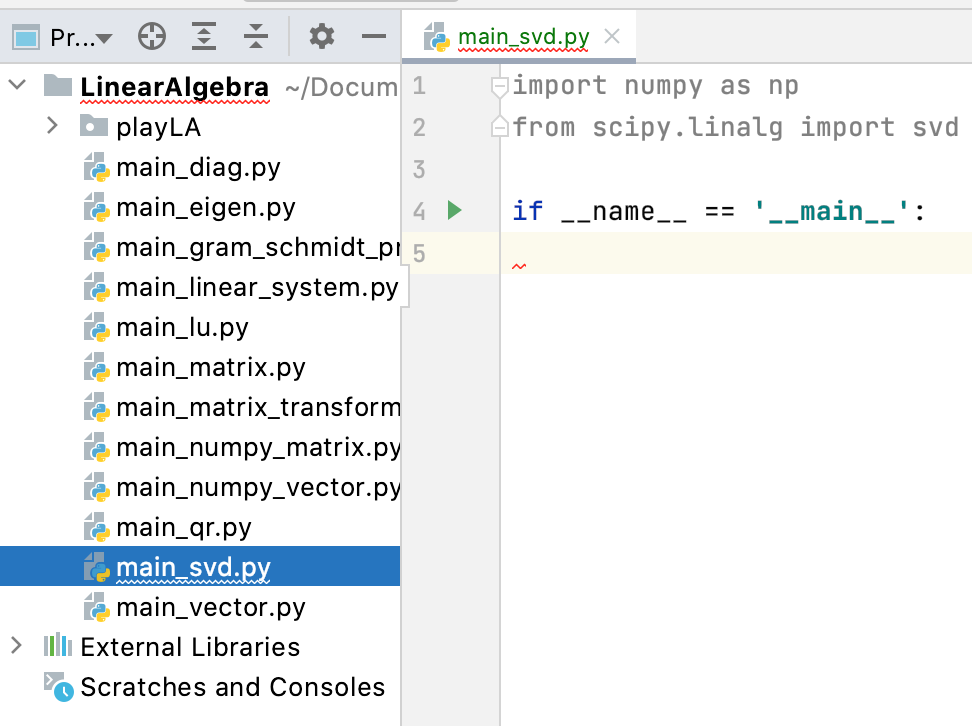Screen dimensions: 972x726
Task: Click the highlighted main_svd.py tree row
Action: click(x=200, y=566)
